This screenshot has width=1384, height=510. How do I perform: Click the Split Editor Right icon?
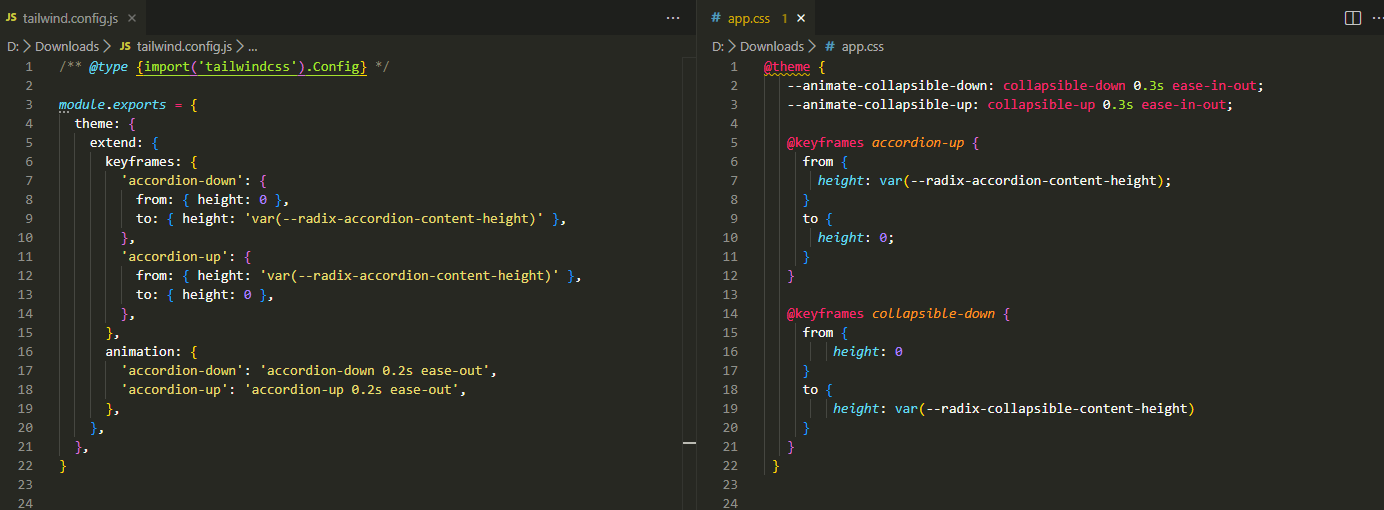pos(1352,18)
